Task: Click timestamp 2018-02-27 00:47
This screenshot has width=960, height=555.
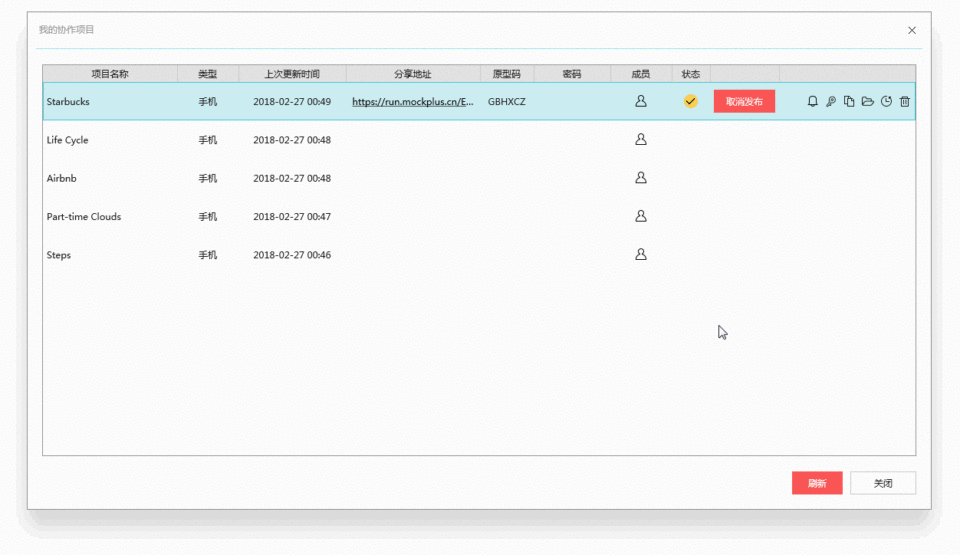Action: [x=292, y=216]
